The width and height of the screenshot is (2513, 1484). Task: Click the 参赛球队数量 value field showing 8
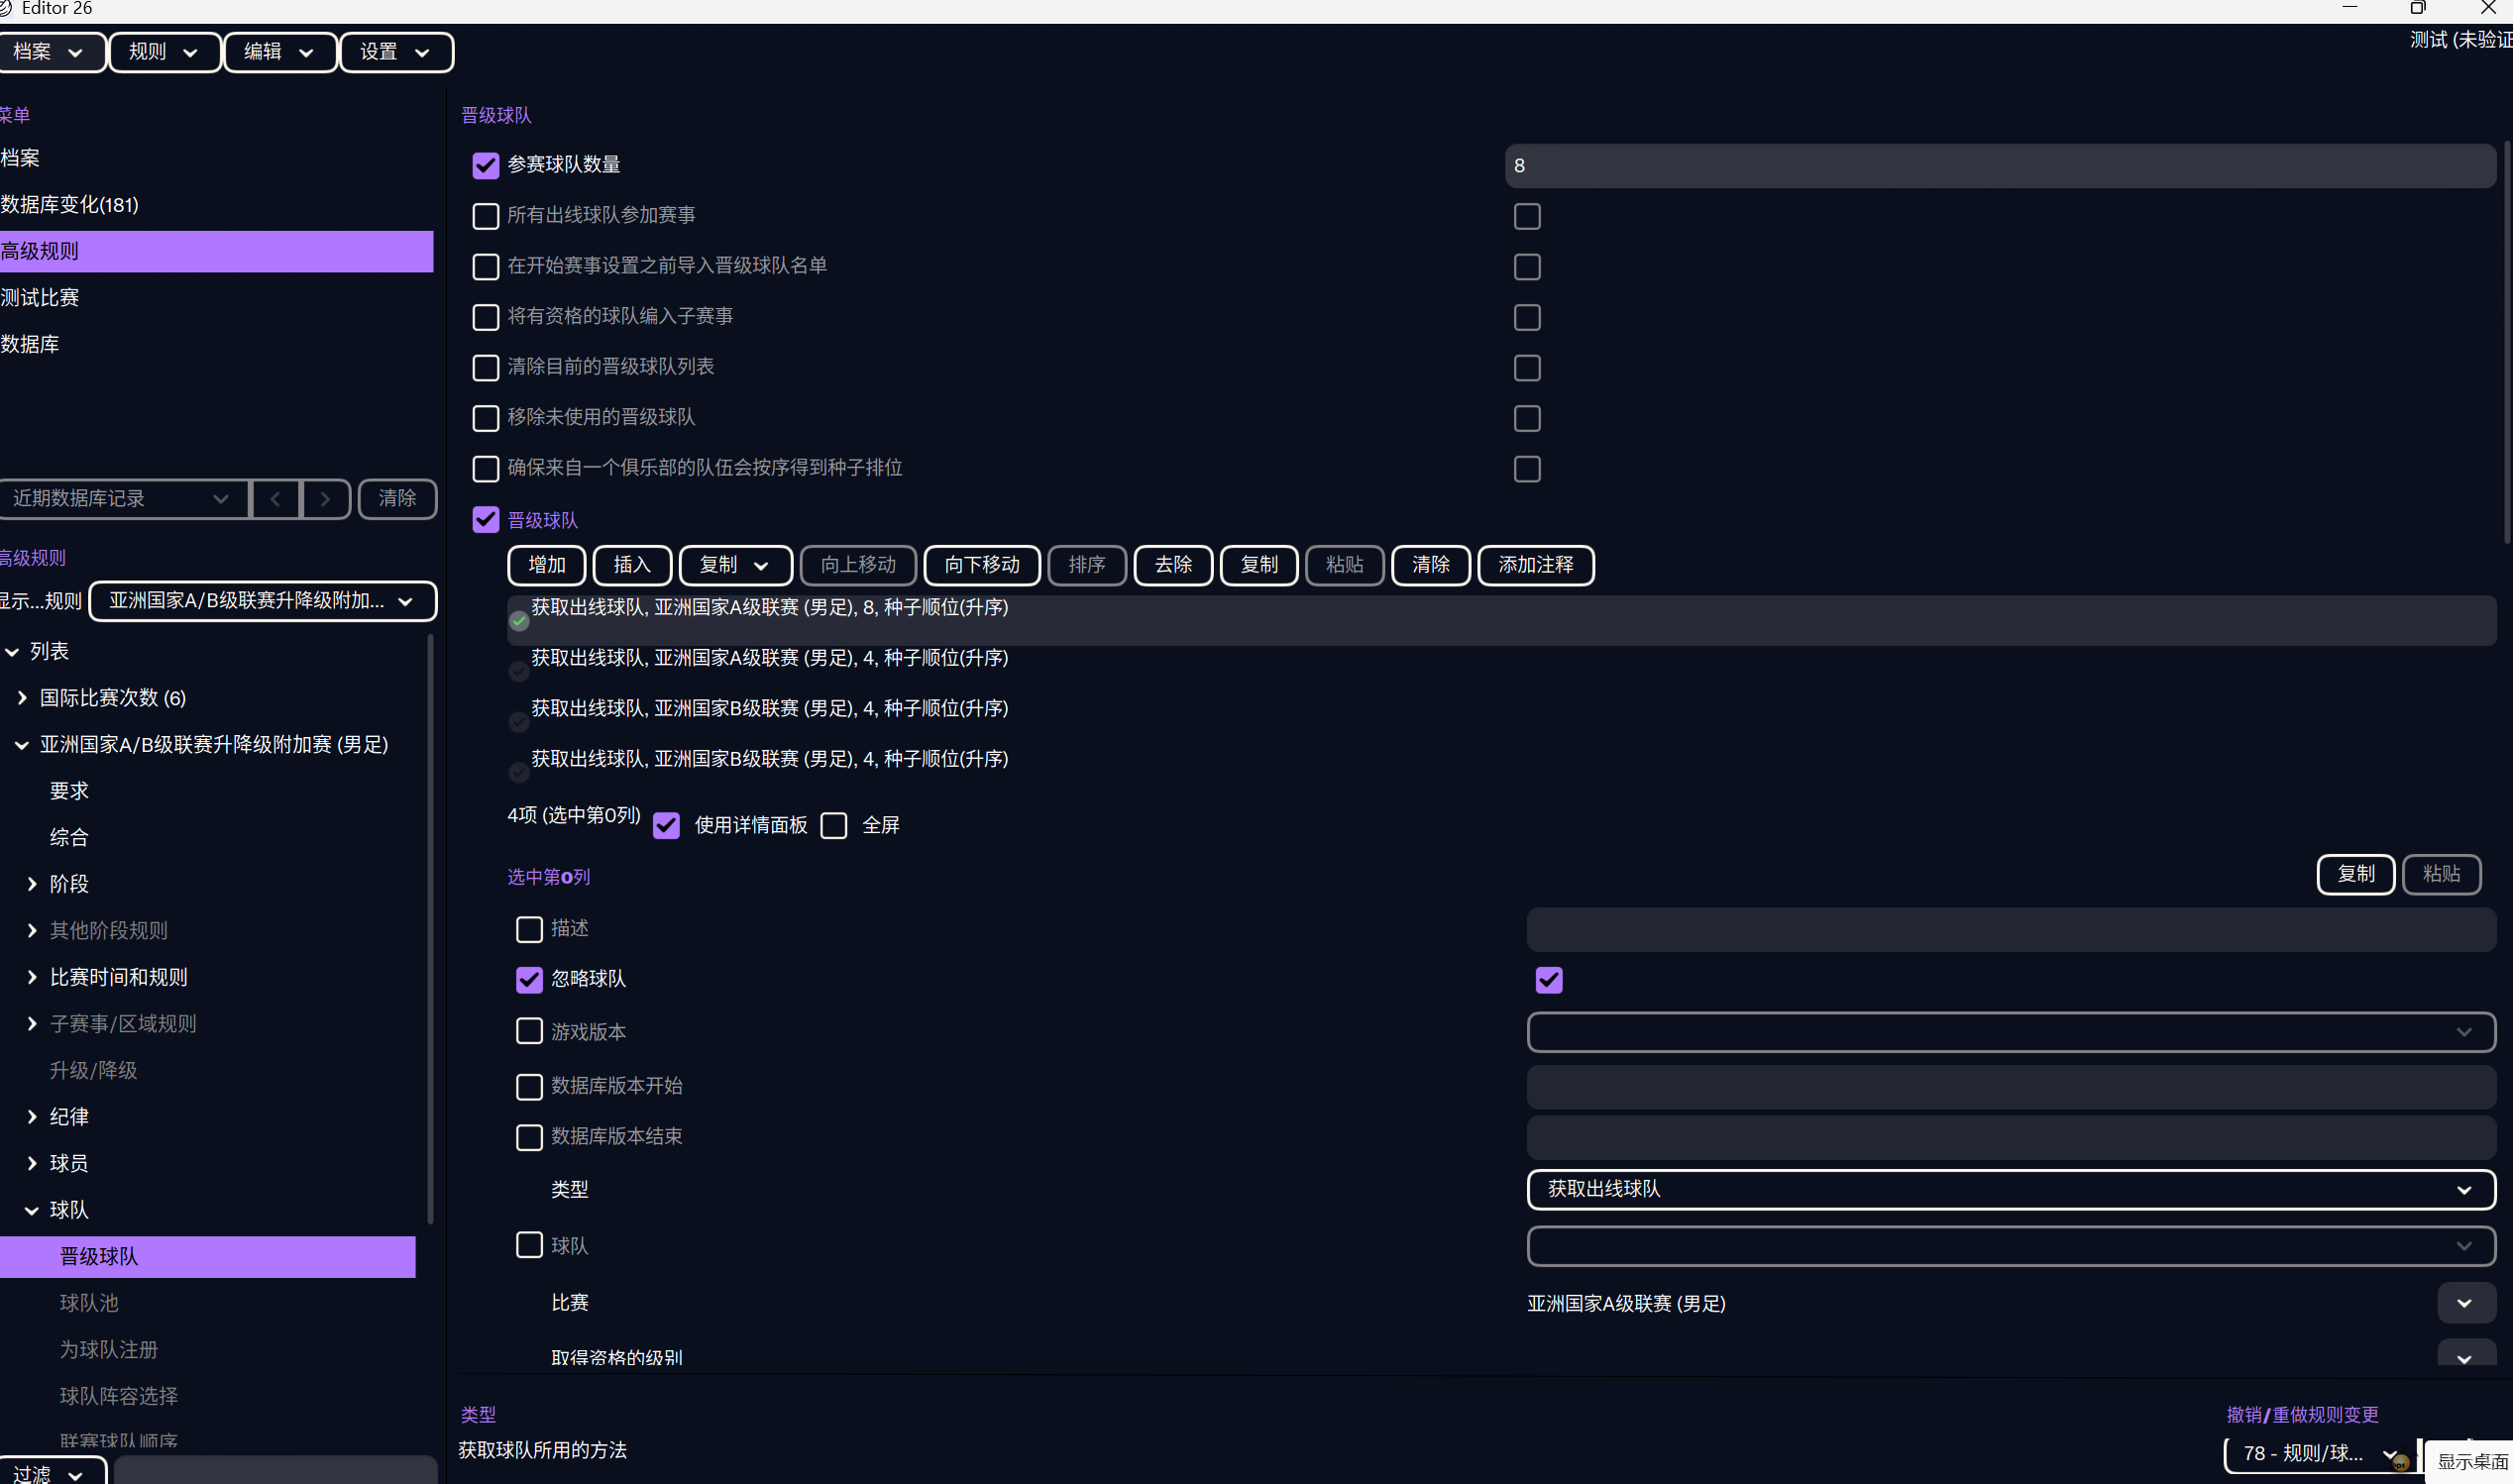2000,165
